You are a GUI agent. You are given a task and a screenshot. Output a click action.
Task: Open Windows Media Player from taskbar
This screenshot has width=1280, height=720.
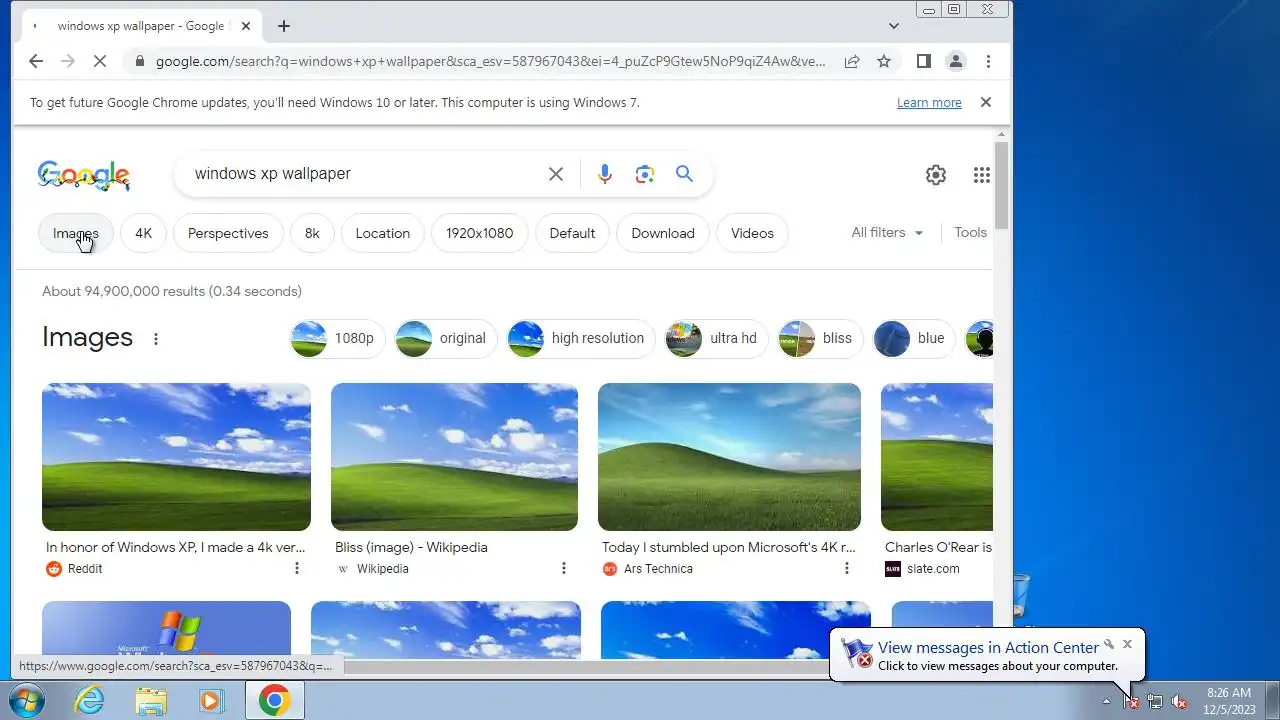[211, 700]
